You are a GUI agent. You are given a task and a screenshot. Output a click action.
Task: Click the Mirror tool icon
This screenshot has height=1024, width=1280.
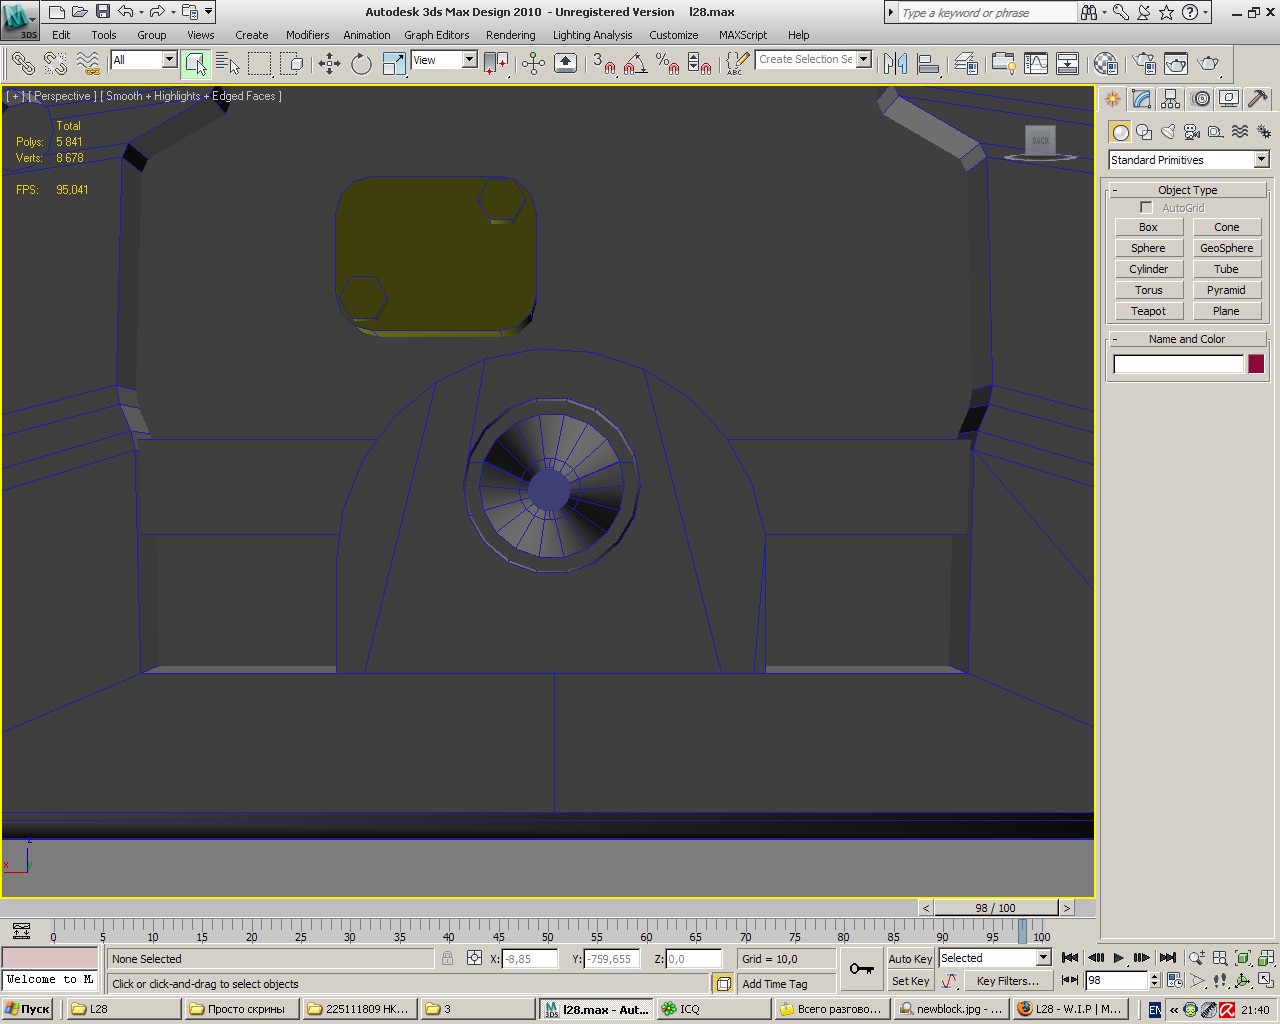(x=896, y=64)
